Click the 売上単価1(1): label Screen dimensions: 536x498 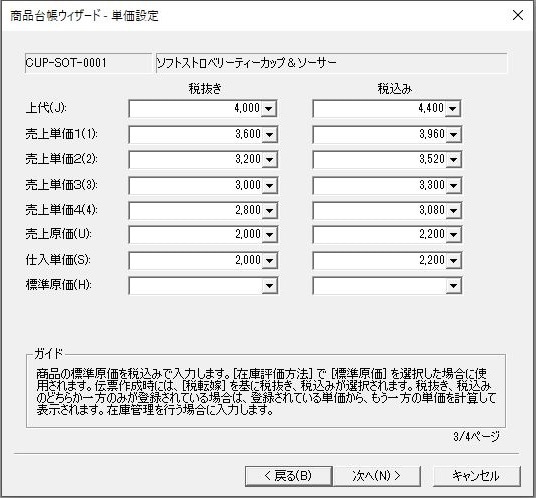(x=62, y=134)
